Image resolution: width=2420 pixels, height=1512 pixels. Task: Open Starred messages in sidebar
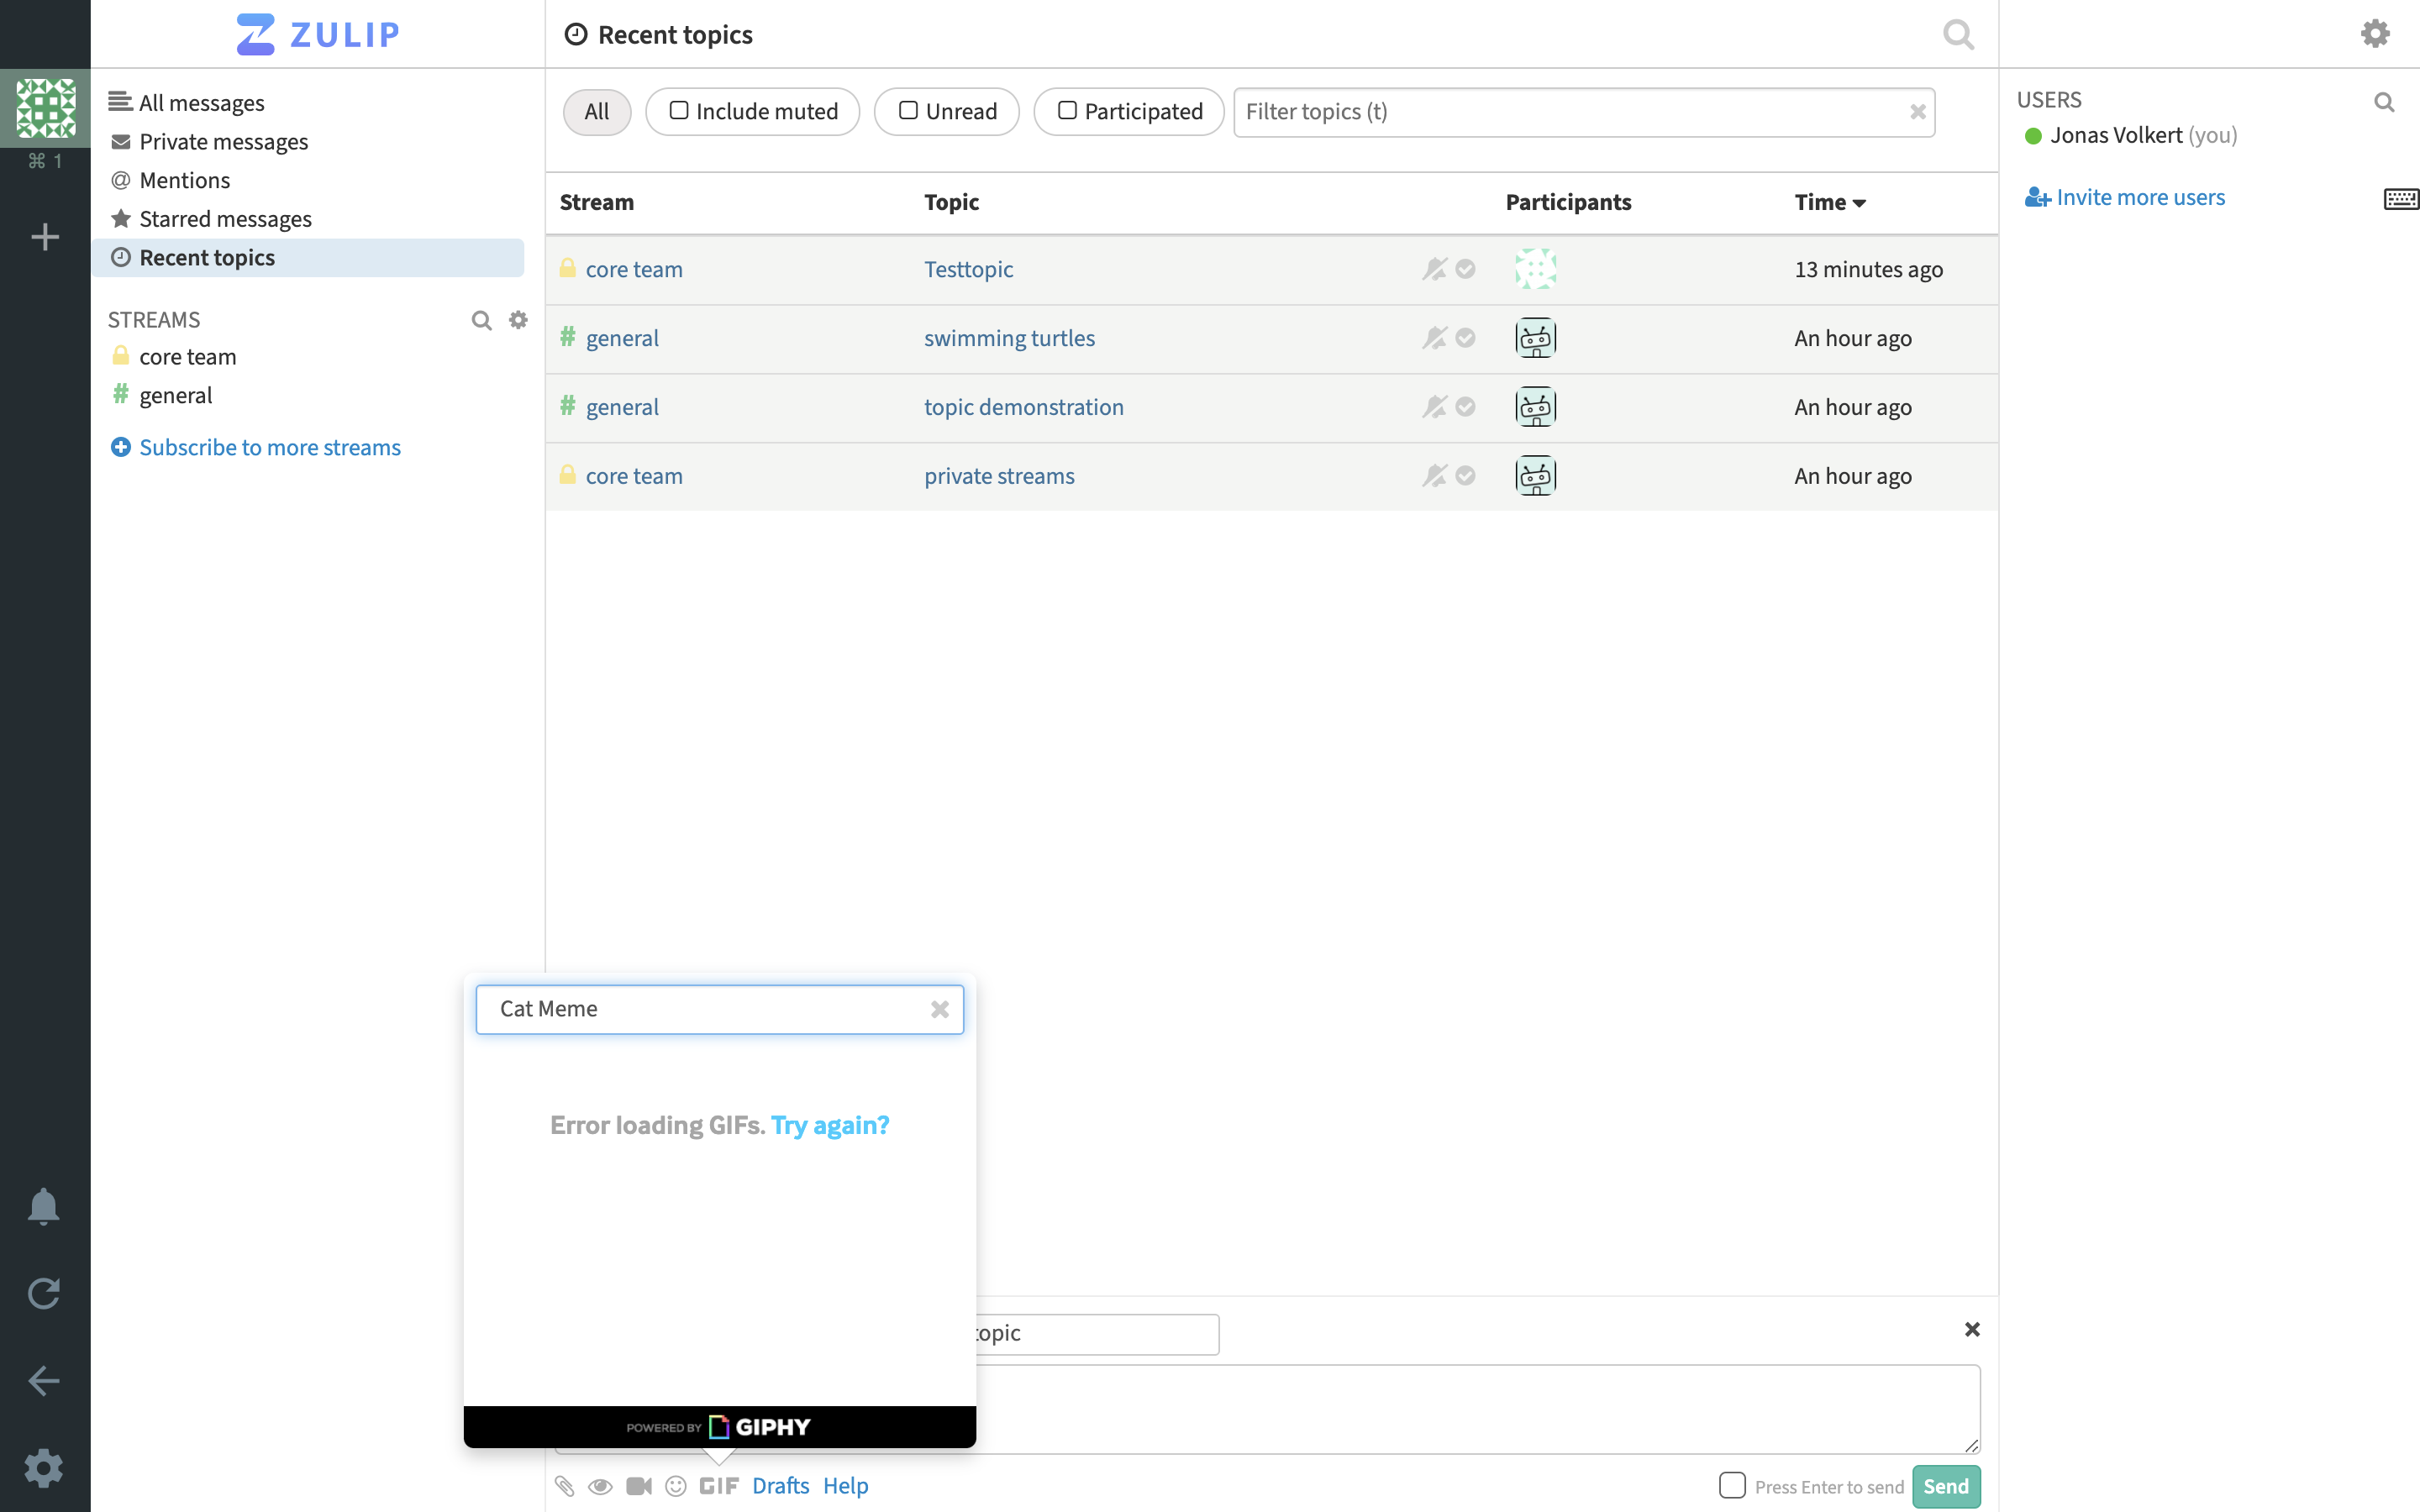click(x=225, y=219)
